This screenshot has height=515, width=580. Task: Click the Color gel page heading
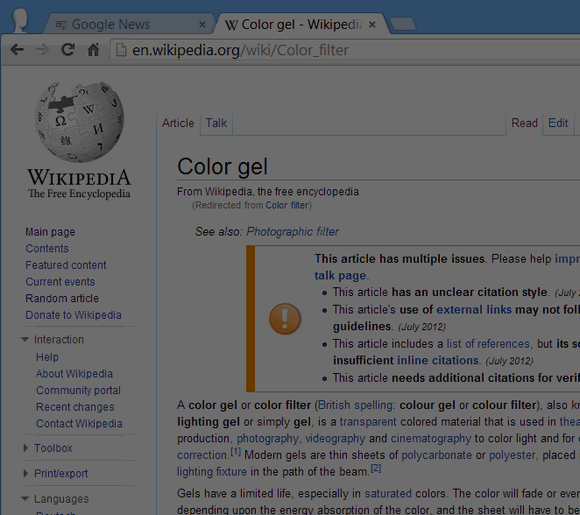(x=222, y=166)
